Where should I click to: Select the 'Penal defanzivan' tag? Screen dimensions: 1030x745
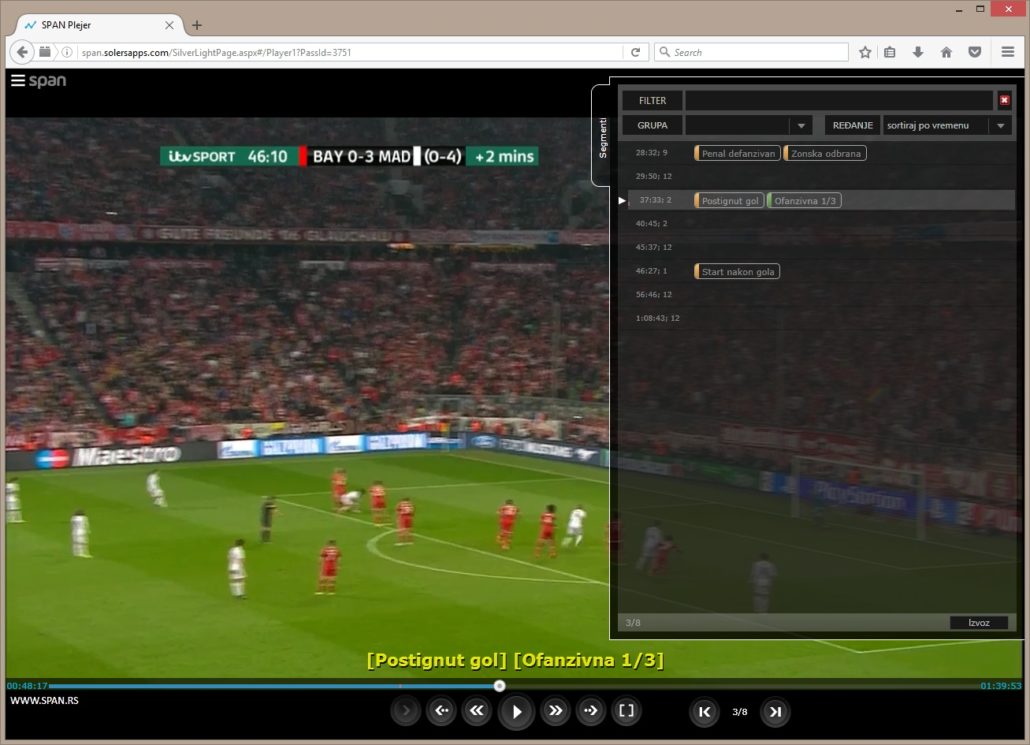[x=738, y=153]
